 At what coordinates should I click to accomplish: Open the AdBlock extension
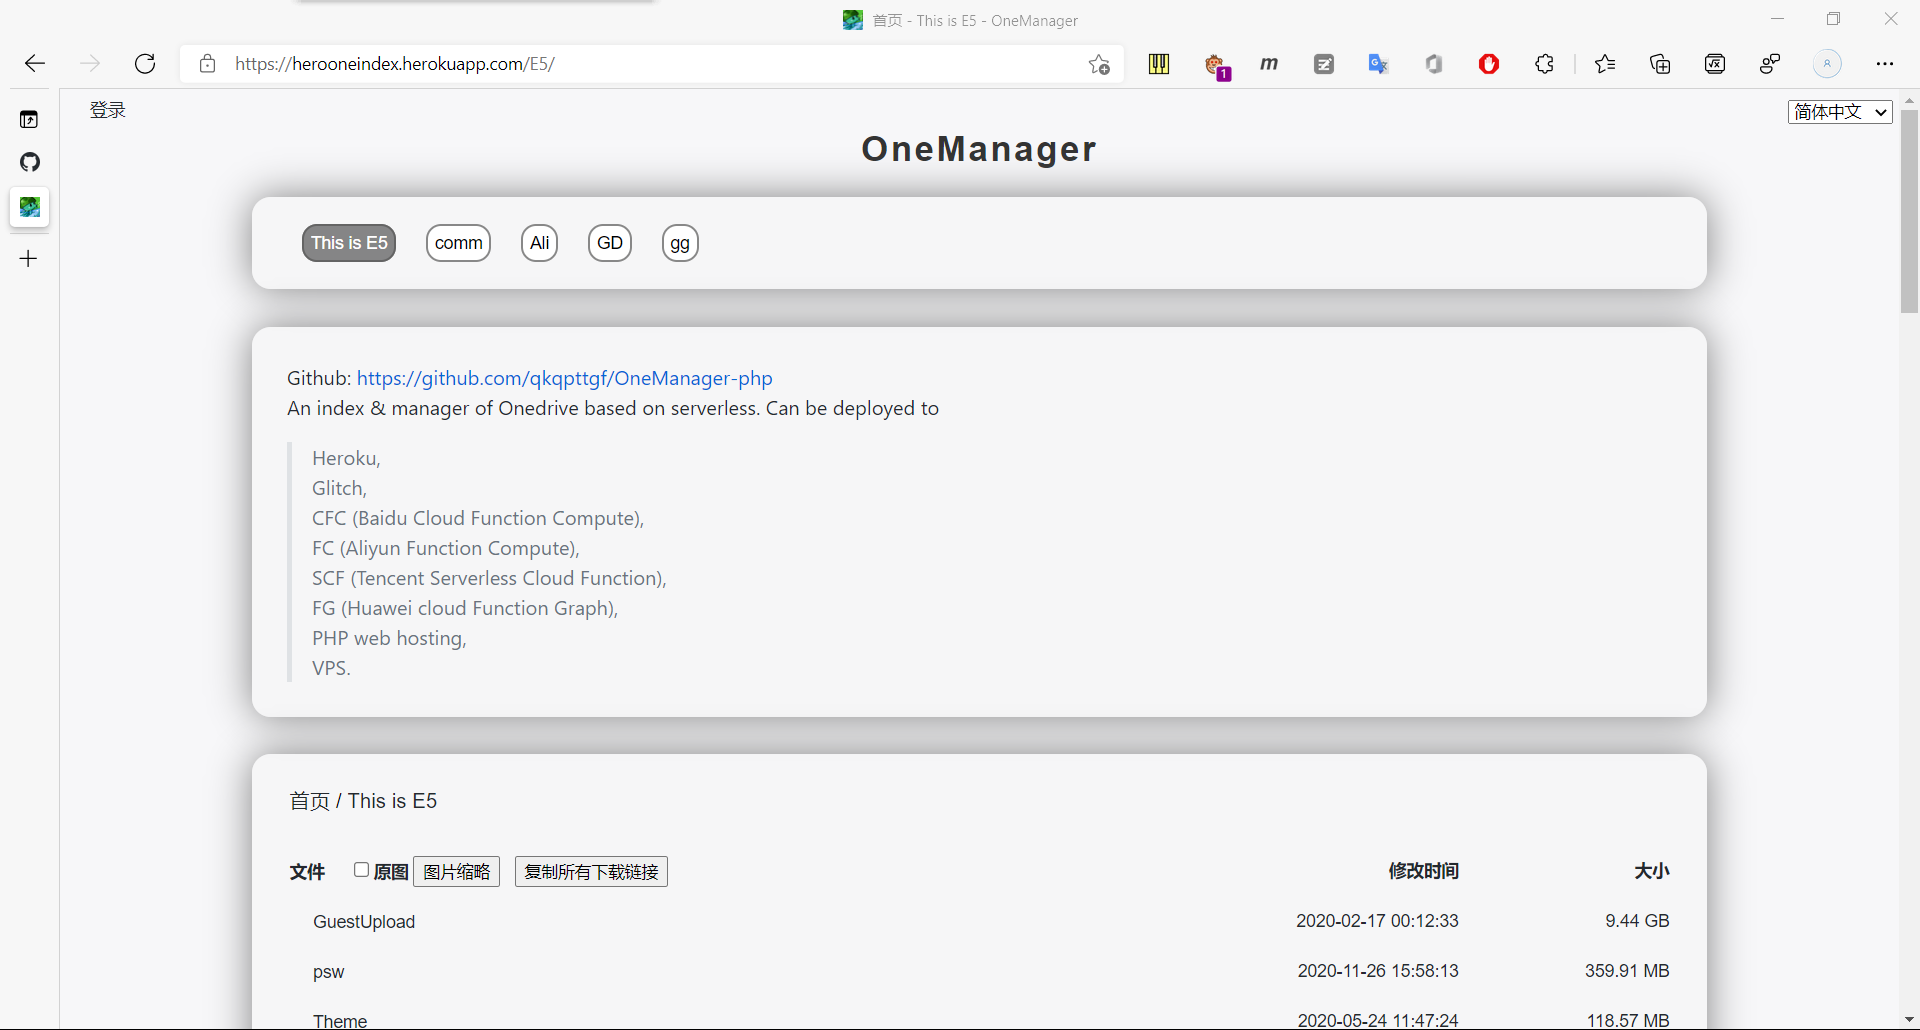point(1488,63)
